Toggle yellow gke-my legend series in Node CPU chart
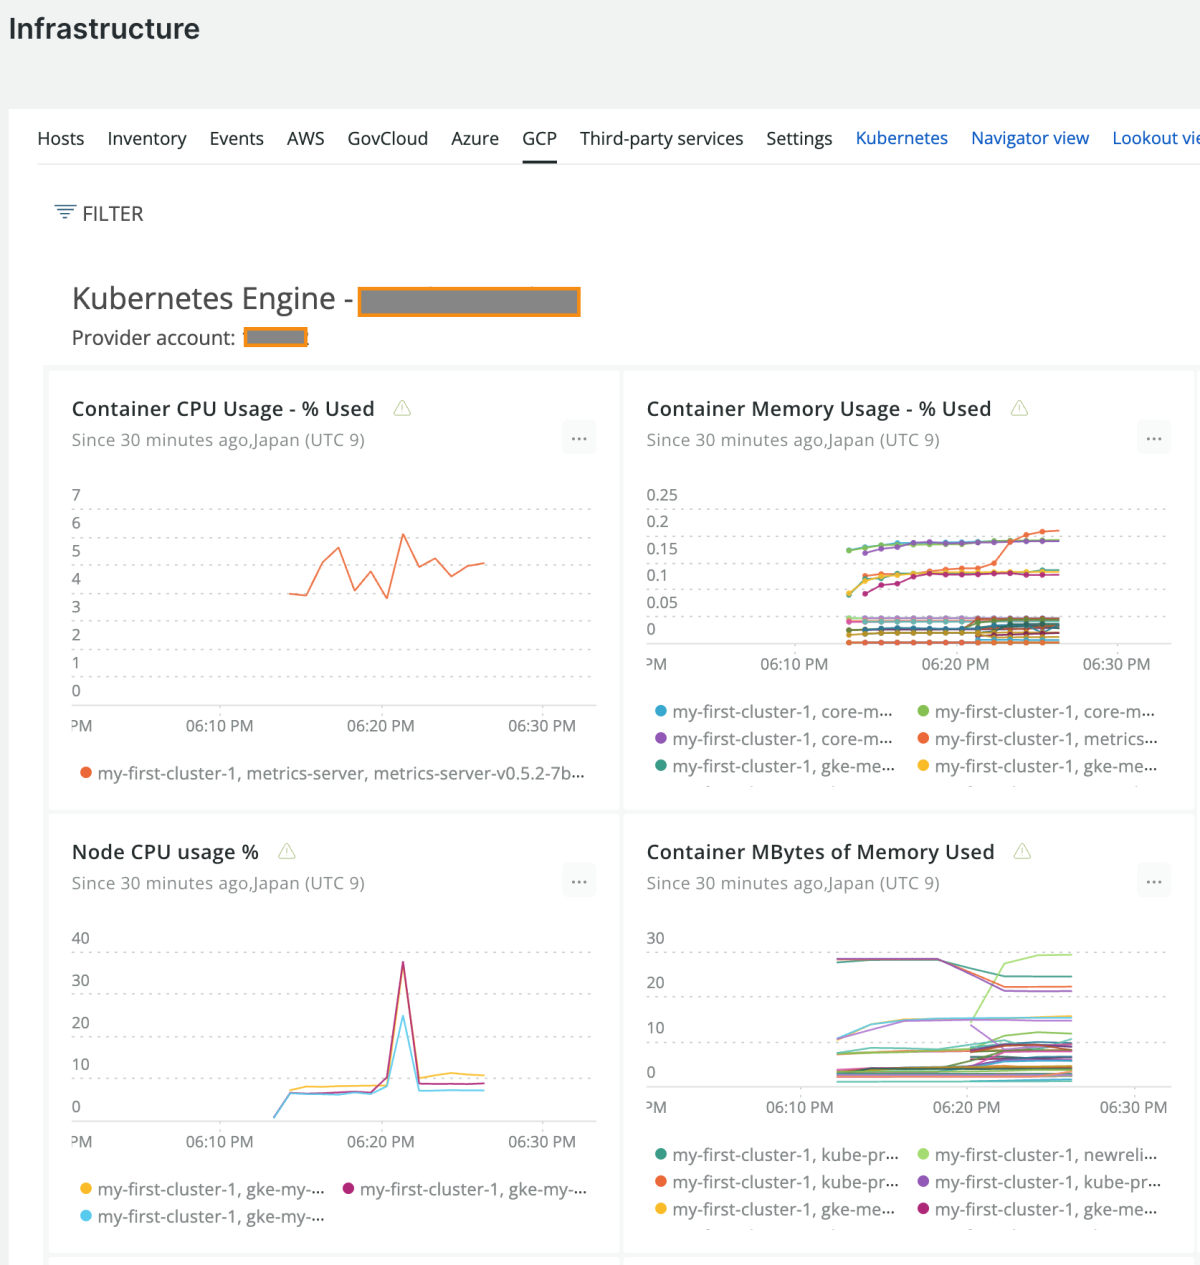The width and height of the screenshot is (1200, 1265). coord(210,1189)
